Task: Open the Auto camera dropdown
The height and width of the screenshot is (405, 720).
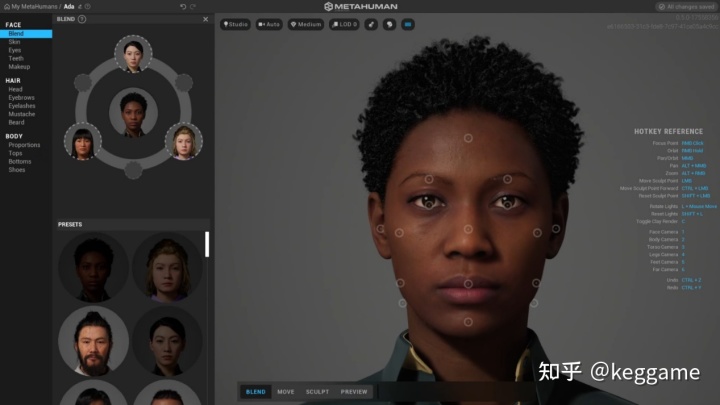Action: pos(269,24)
